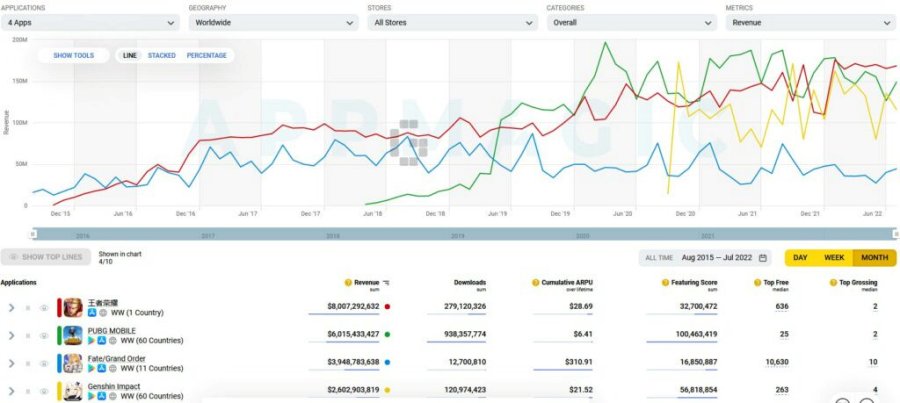Open the Stores 'All Stores' dropdown
This screenshot has height=403, width=900.
coord(453,23)
